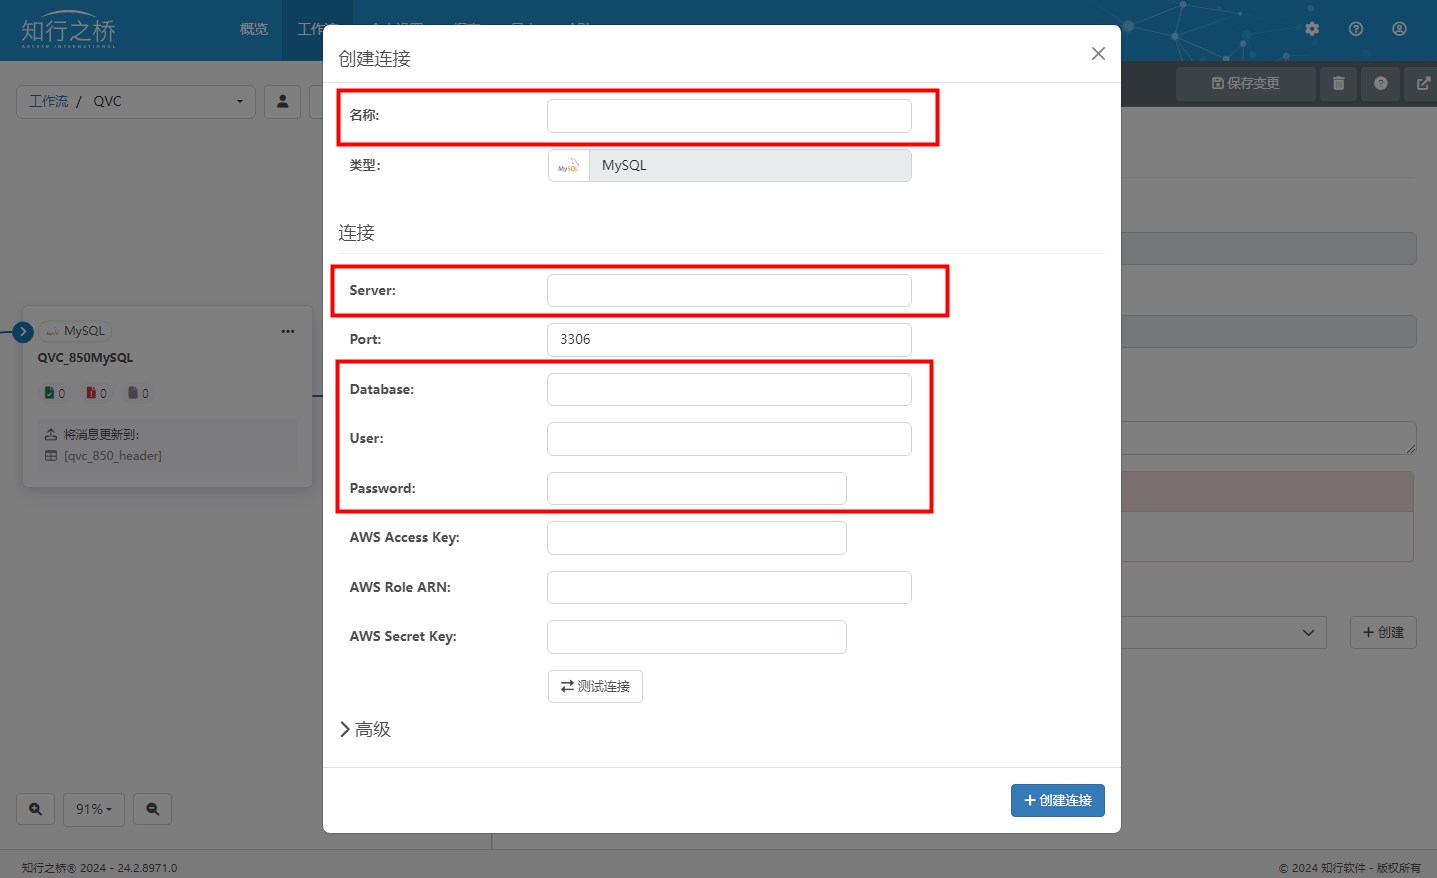Screen dimensions: 1437x878
Task: Click into the Server input field
Action: click(x=729, y=290)
